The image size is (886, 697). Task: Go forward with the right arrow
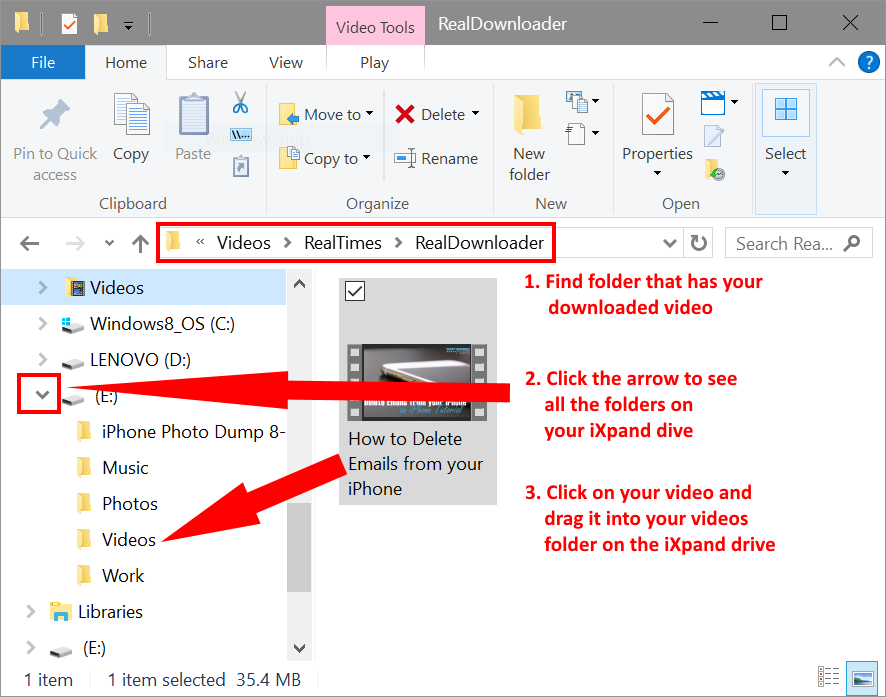[75, 243]
